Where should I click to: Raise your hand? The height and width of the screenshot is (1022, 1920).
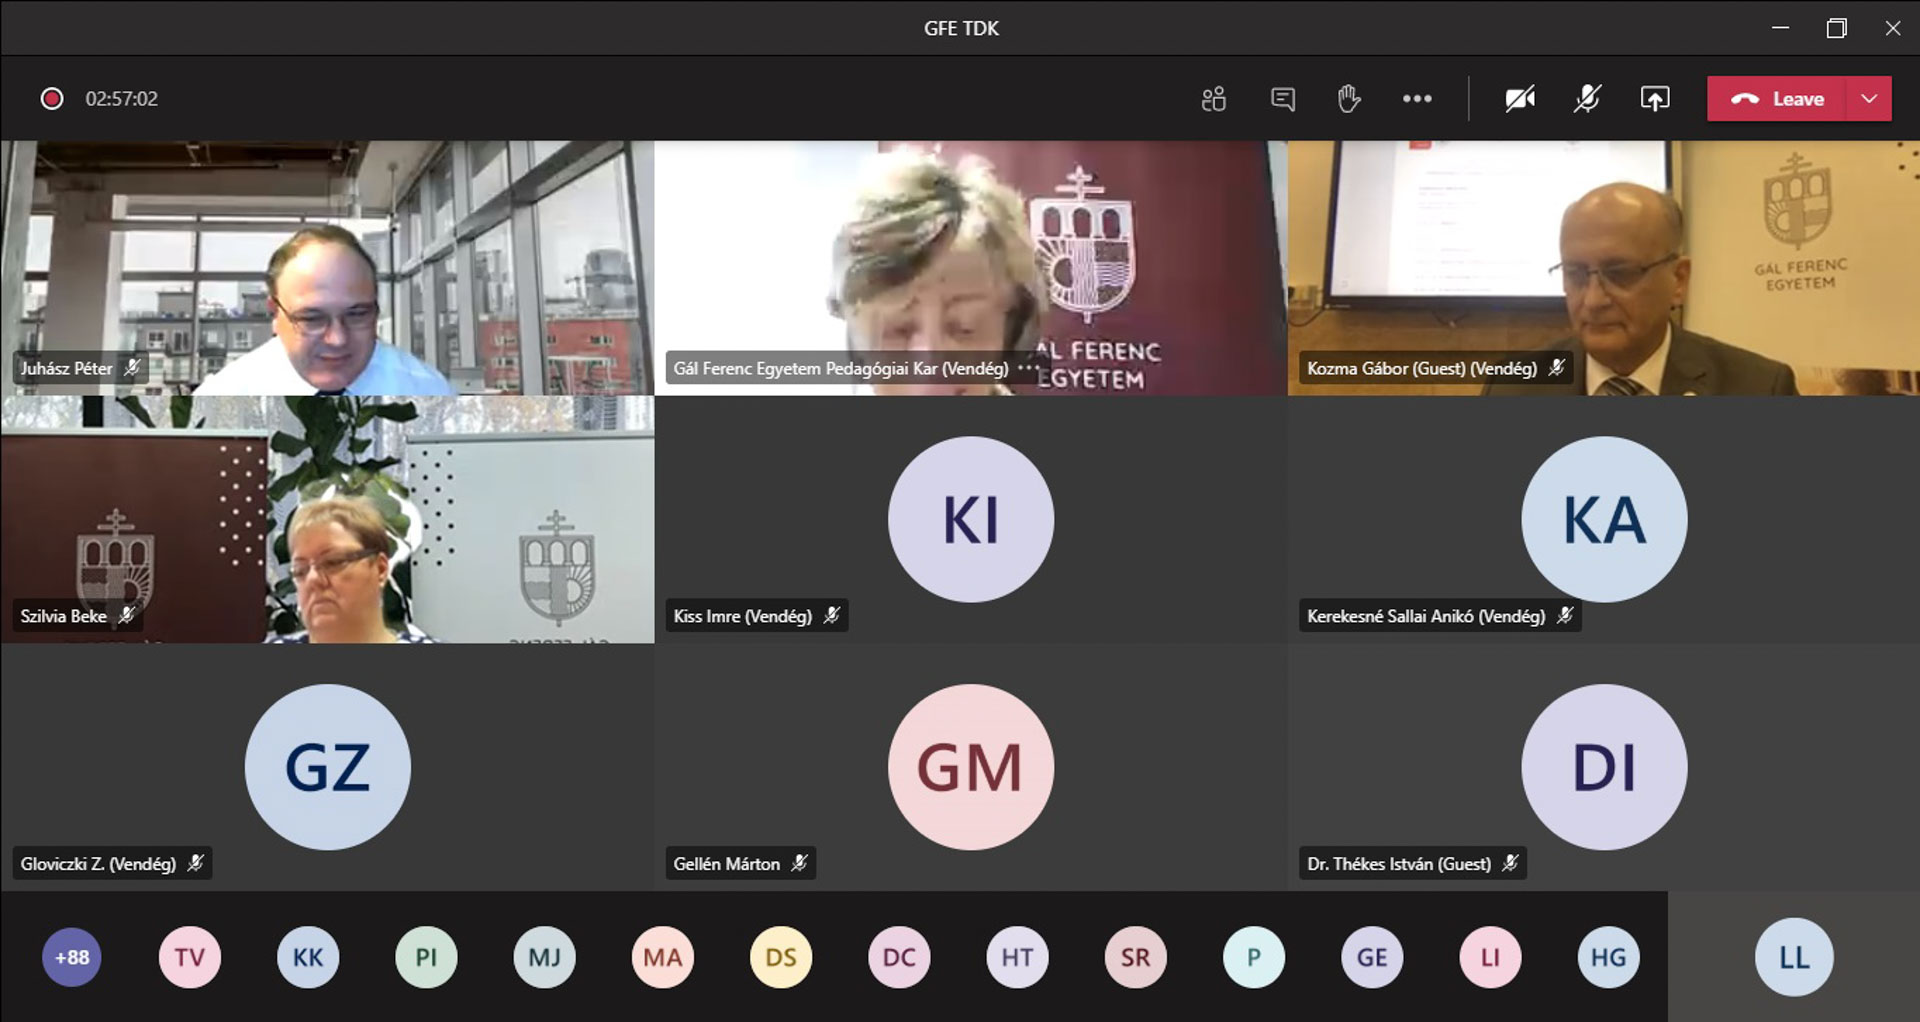point(1349,99)
